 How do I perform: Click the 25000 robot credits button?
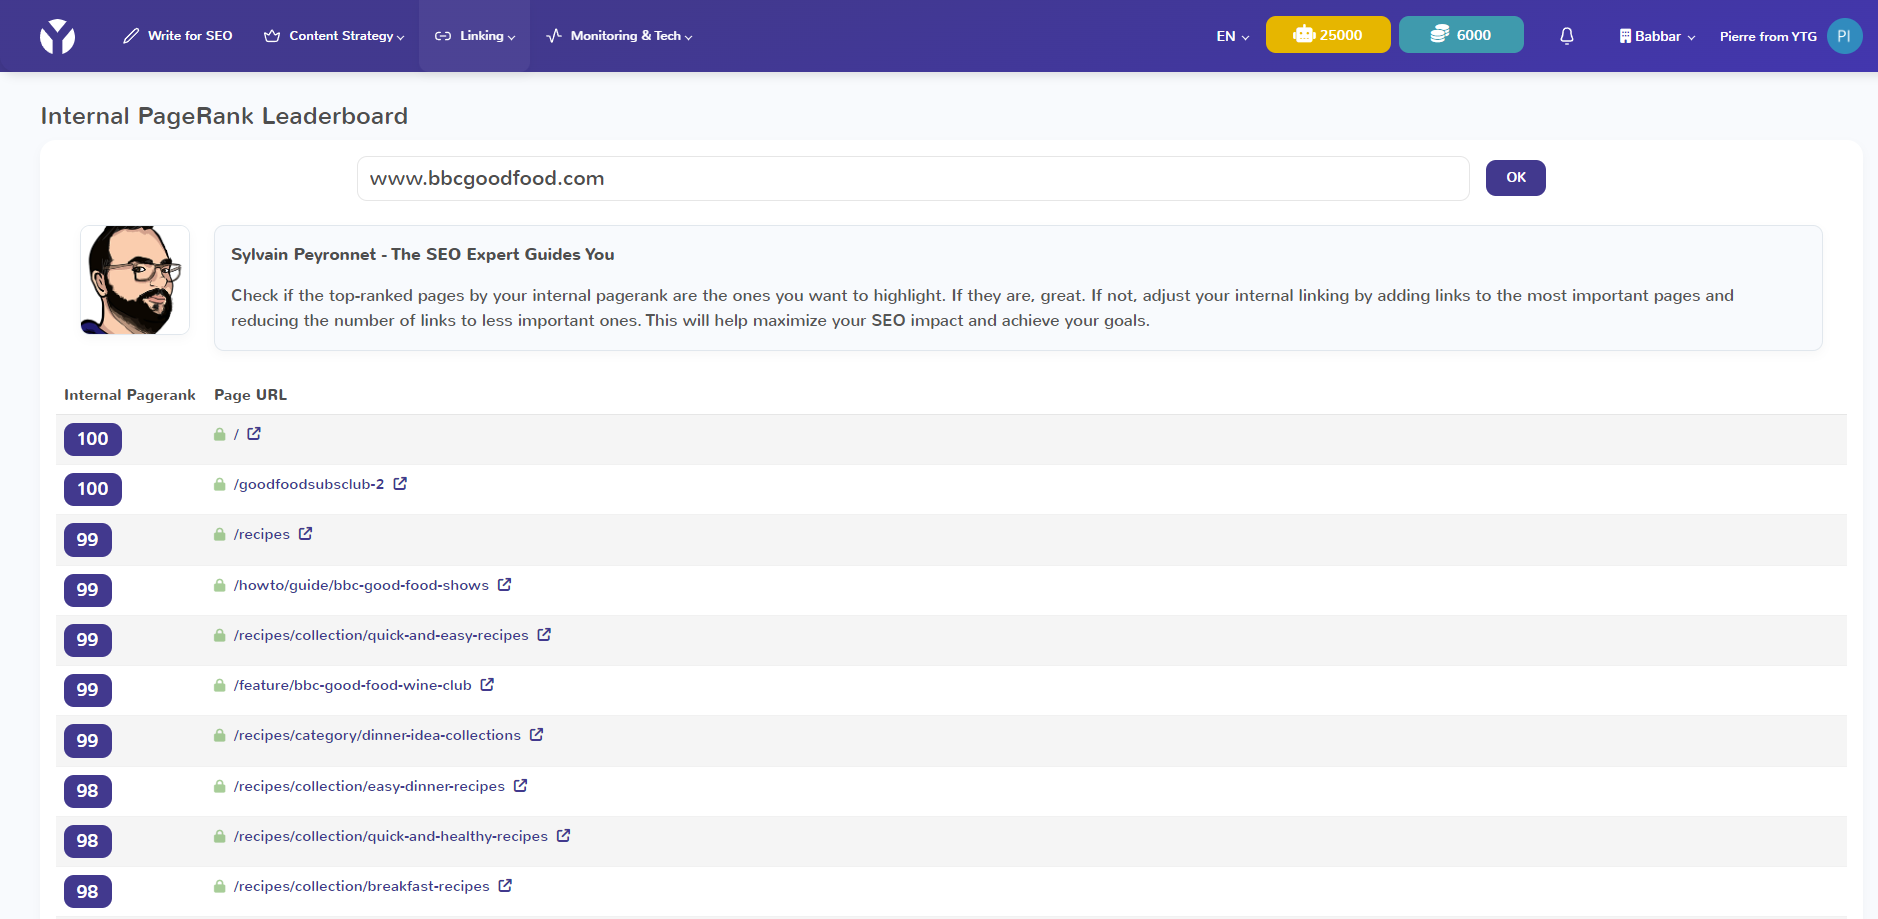tap(1328, 35)
